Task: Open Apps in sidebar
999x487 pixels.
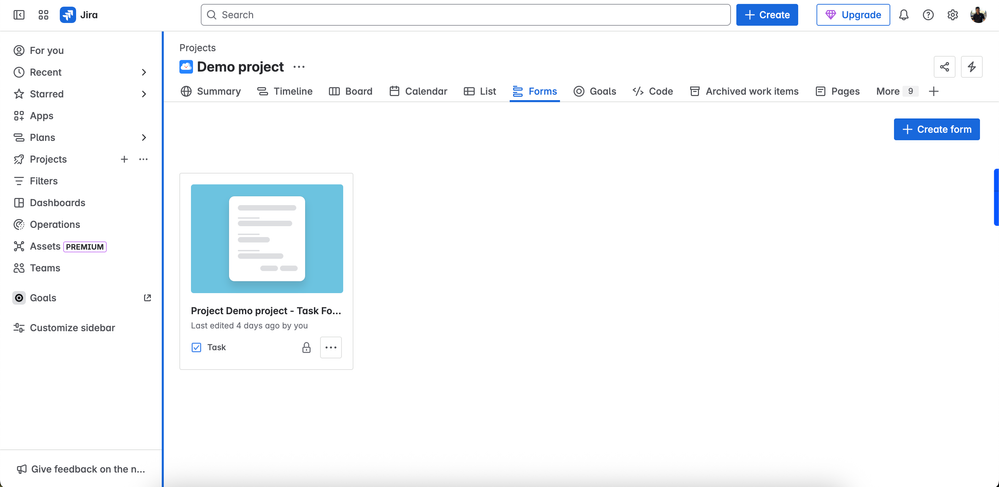Action: [81, 116]
